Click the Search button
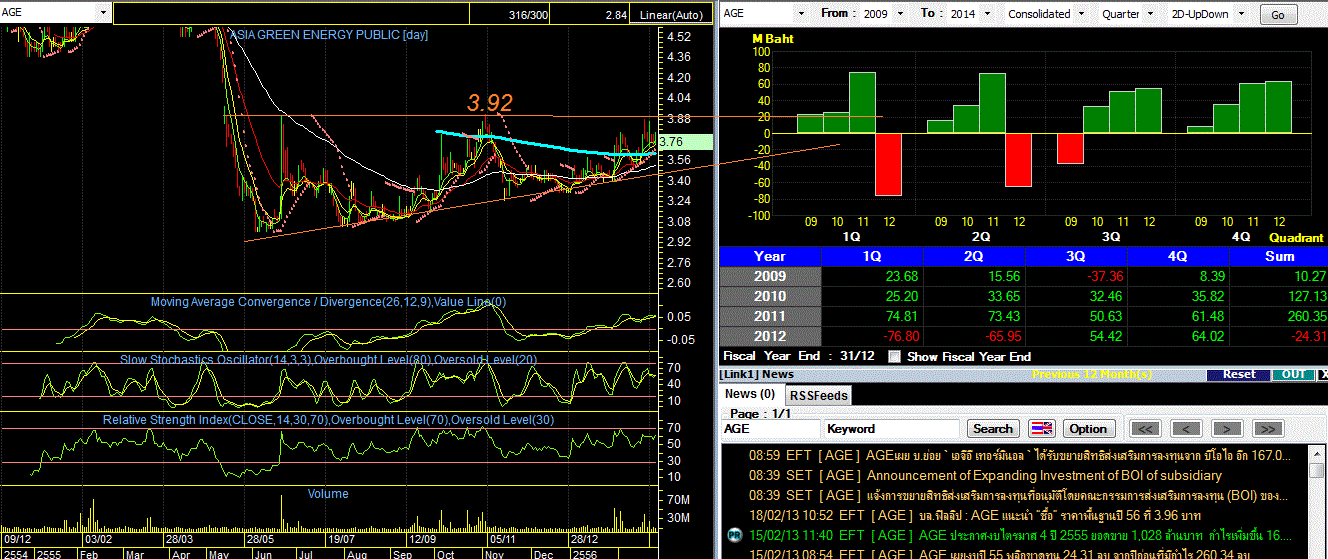The height and width of the screenshot is (559, 1328). coord(993,428)
